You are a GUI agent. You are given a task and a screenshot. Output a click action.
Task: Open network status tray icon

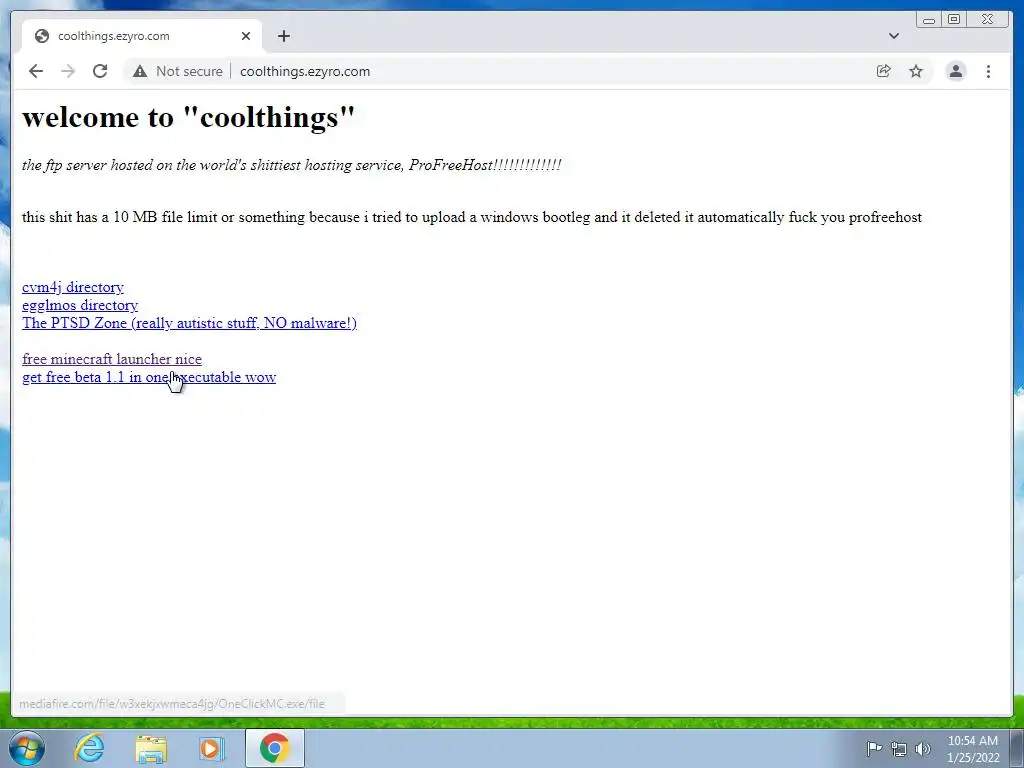(x=899, y=749)
